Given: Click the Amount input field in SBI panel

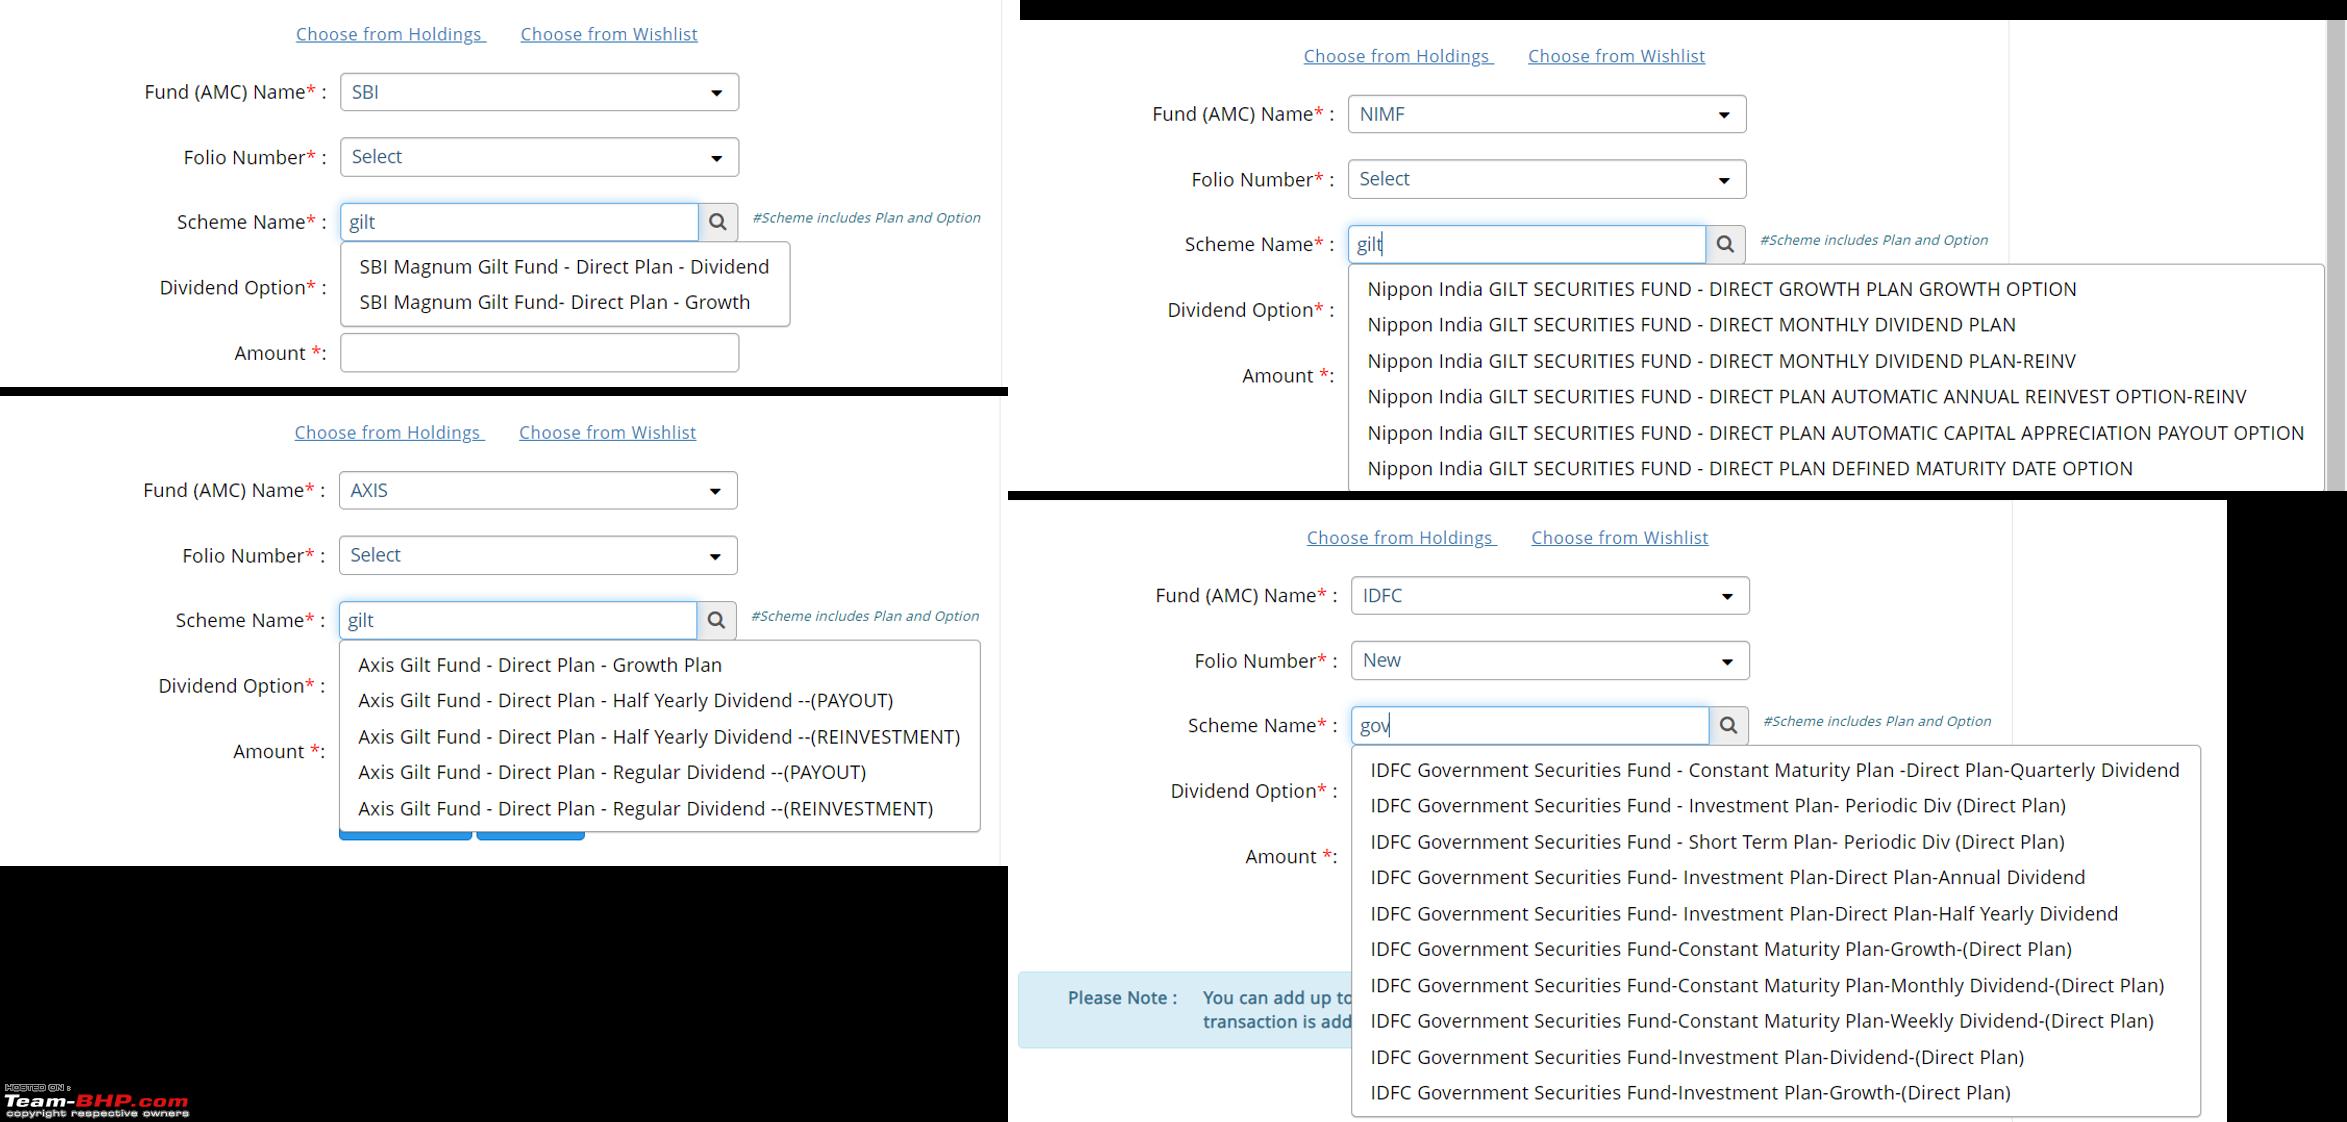Looking at the screenshot, I should point(539,353).
